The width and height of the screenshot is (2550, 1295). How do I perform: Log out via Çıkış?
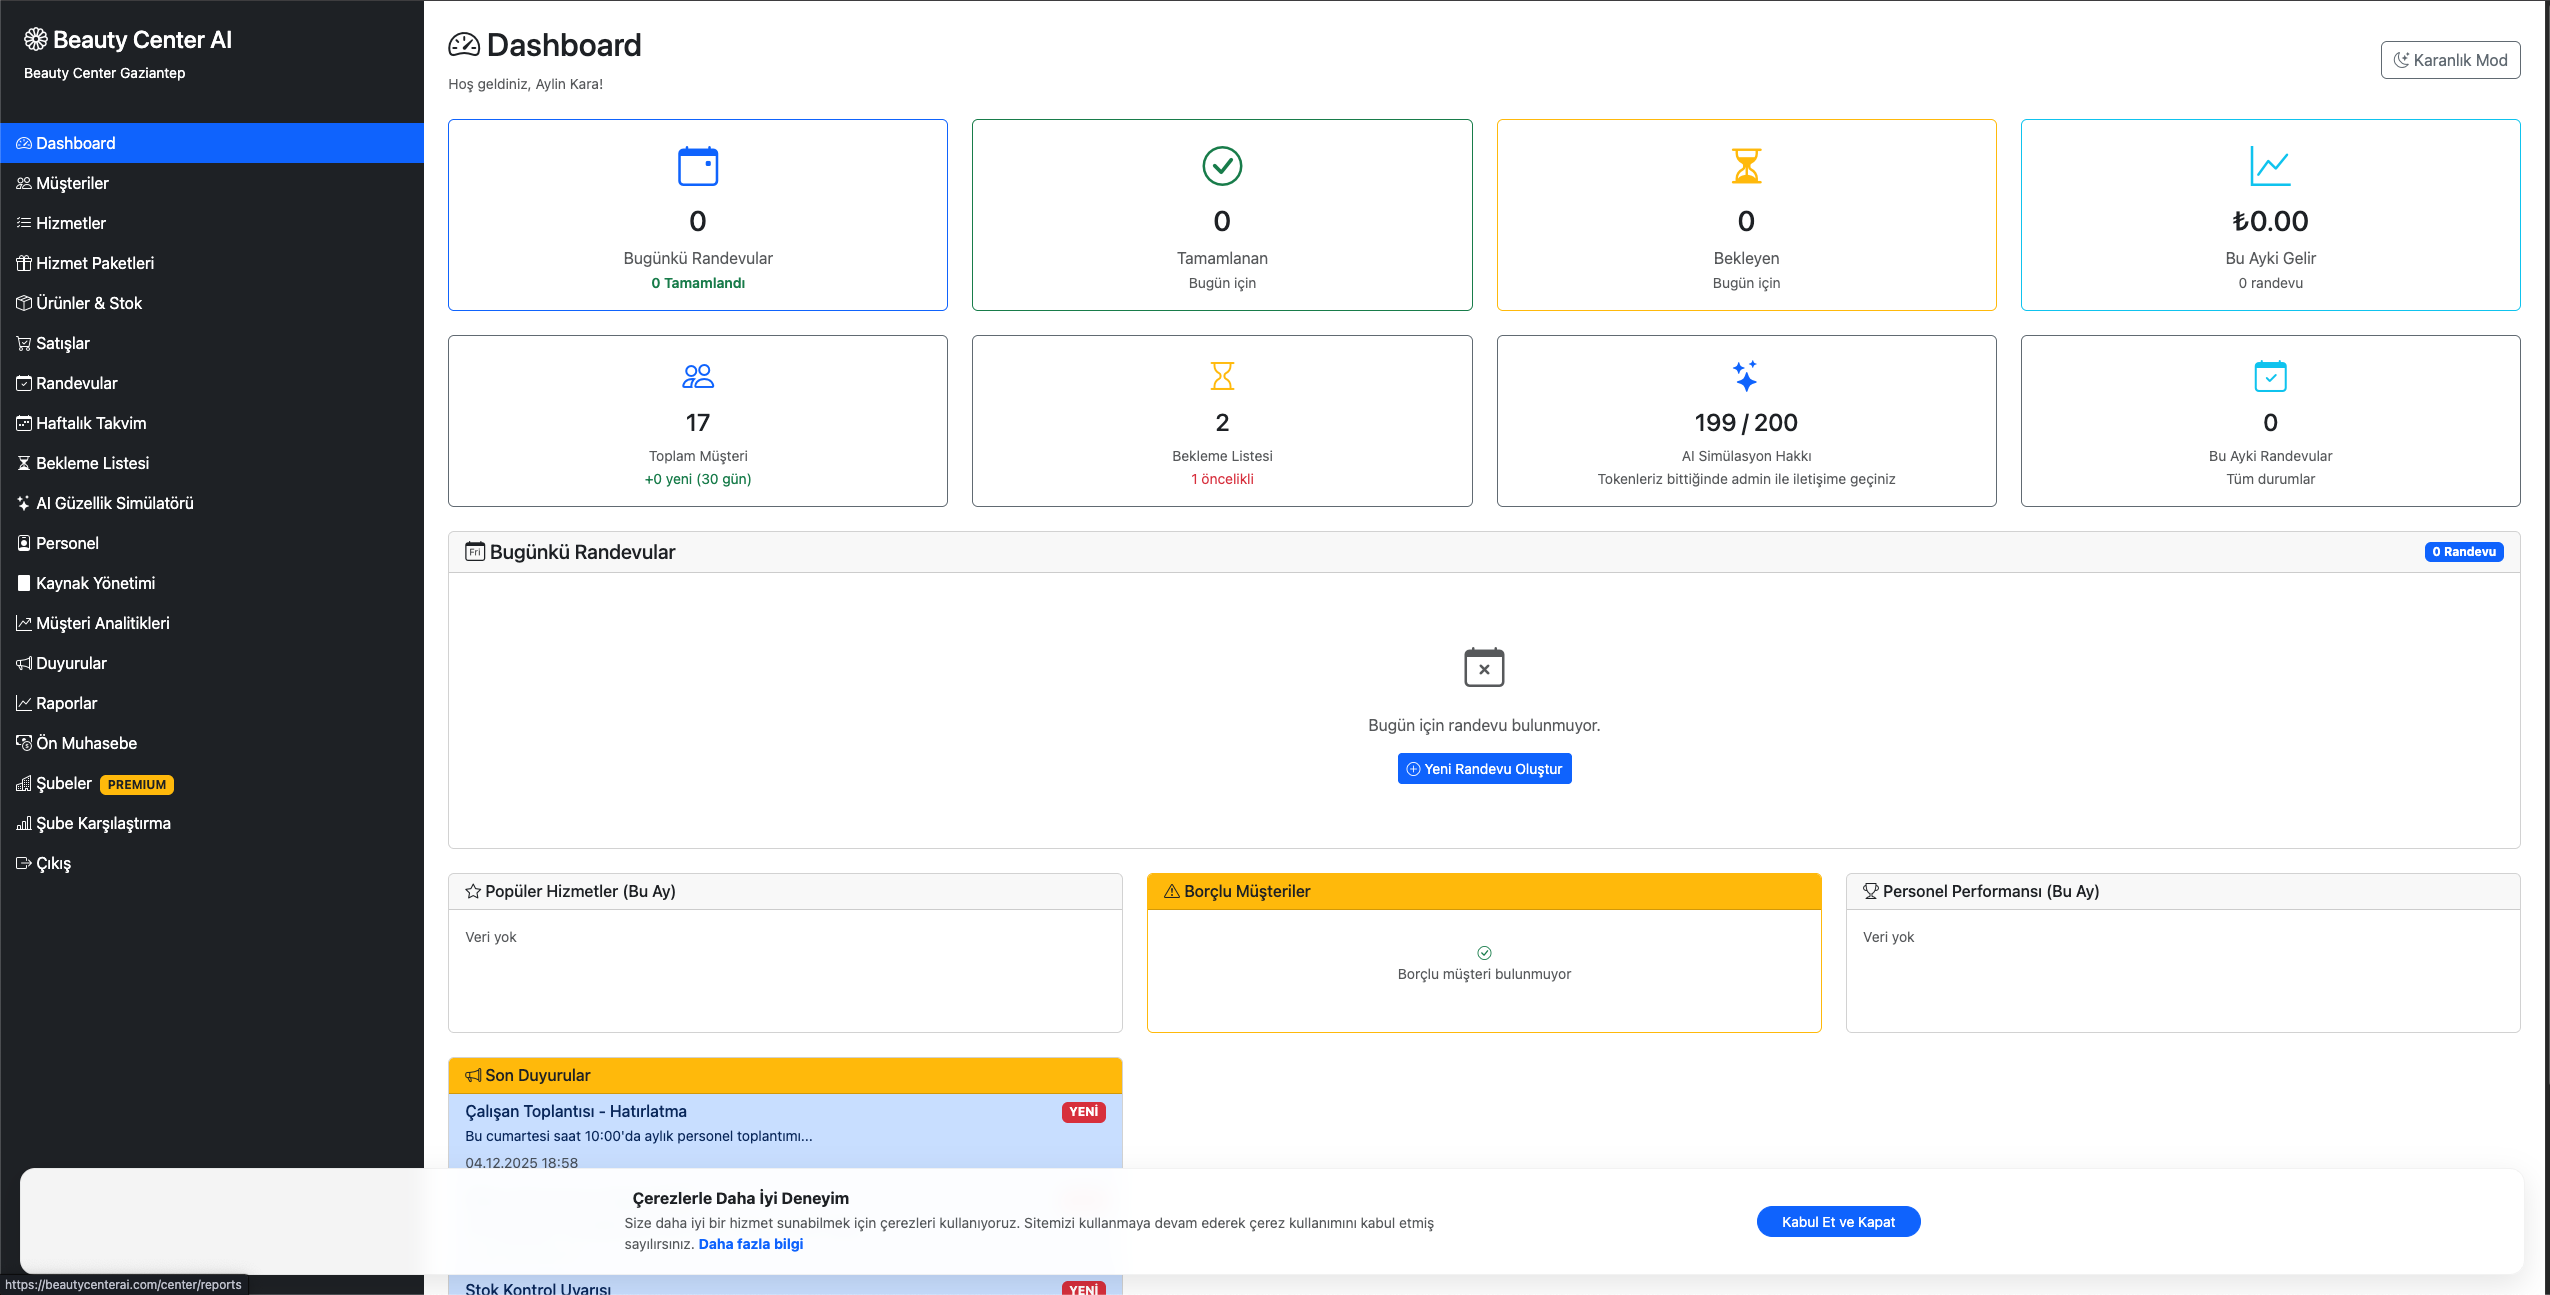pyautogui.click(x=53, y=863)
